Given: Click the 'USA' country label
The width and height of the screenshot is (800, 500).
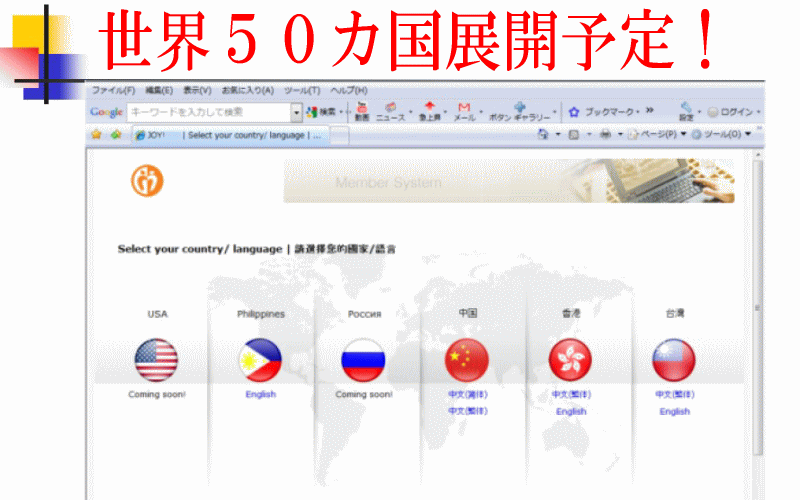Looking at the screenshot, I should coord(157,314).
